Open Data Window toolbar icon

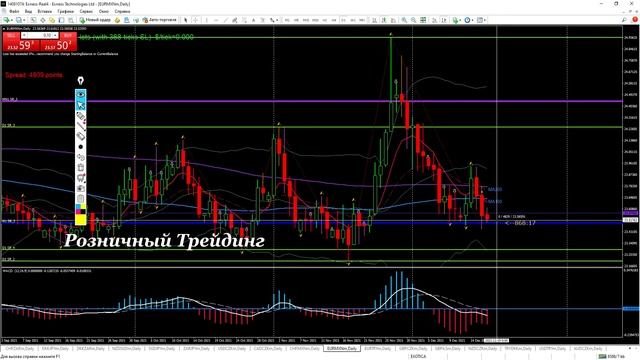coord(42,20)
